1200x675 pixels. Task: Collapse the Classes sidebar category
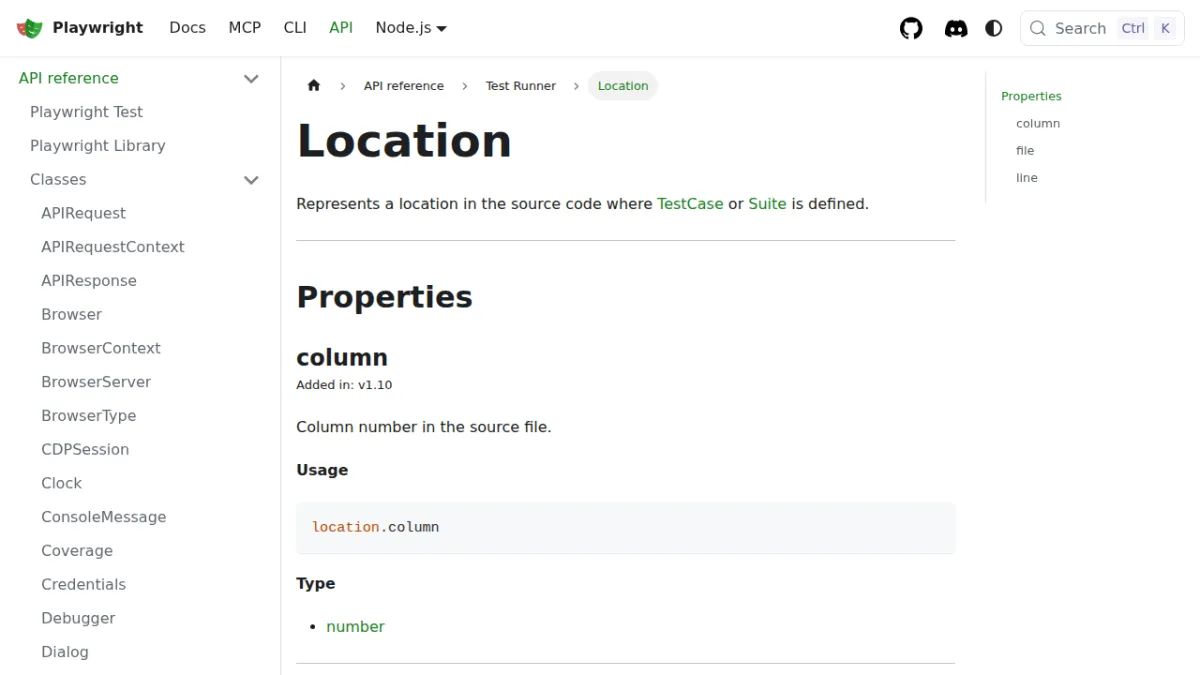[251, 180]
